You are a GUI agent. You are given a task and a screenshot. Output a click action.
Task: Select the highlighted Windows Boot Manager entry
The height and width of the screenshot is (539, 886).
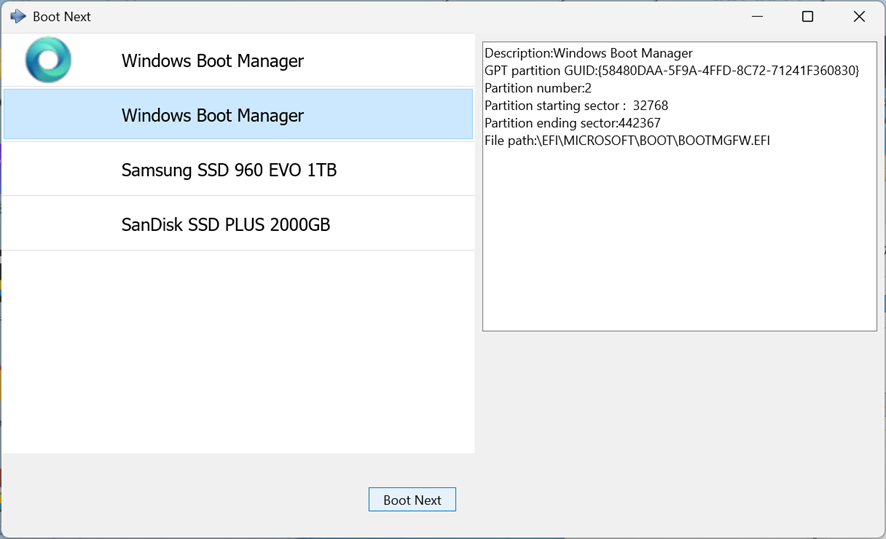[x=212, y=115]
